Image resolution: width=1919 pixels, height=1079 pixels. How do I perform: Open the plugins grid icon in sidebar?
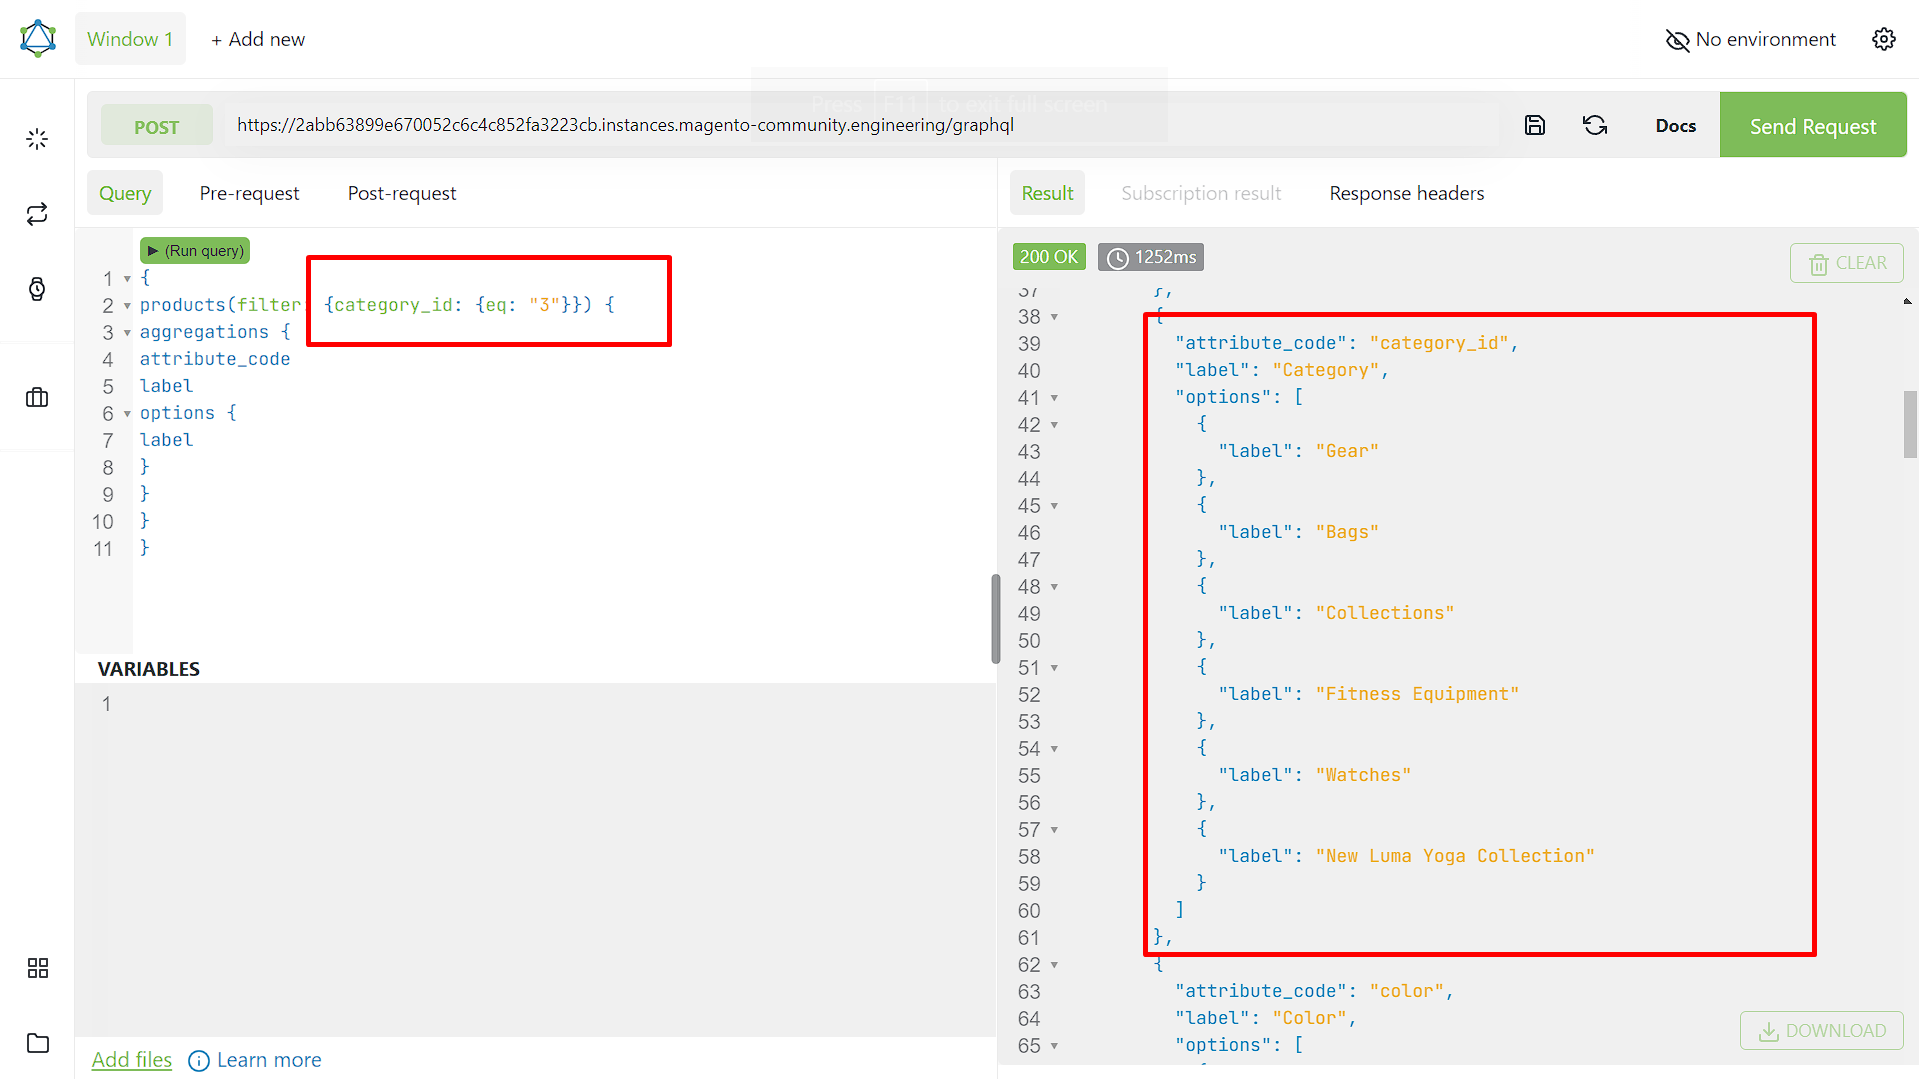(37, 967)
